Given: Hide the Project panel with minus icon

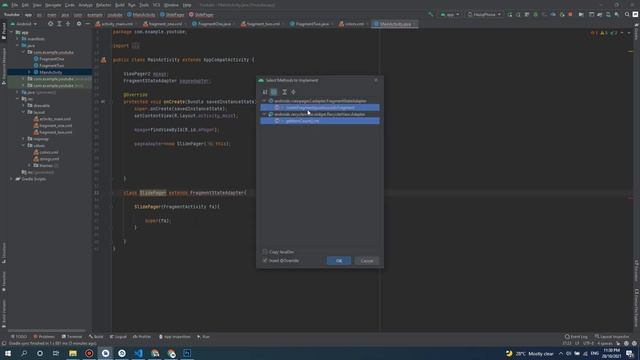Looking at the screenshot, I should tap(87, 24).
